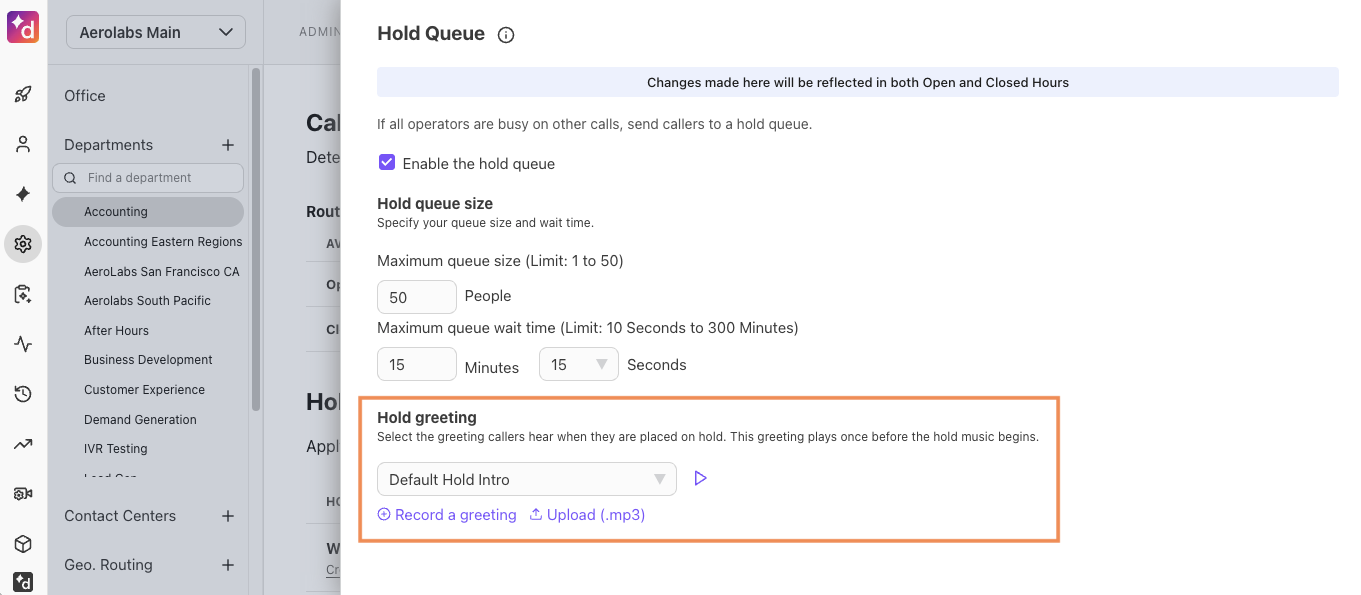1361x595 pixels.
Task: Open the analytics trend arrow icon
Action: point(23,444)
